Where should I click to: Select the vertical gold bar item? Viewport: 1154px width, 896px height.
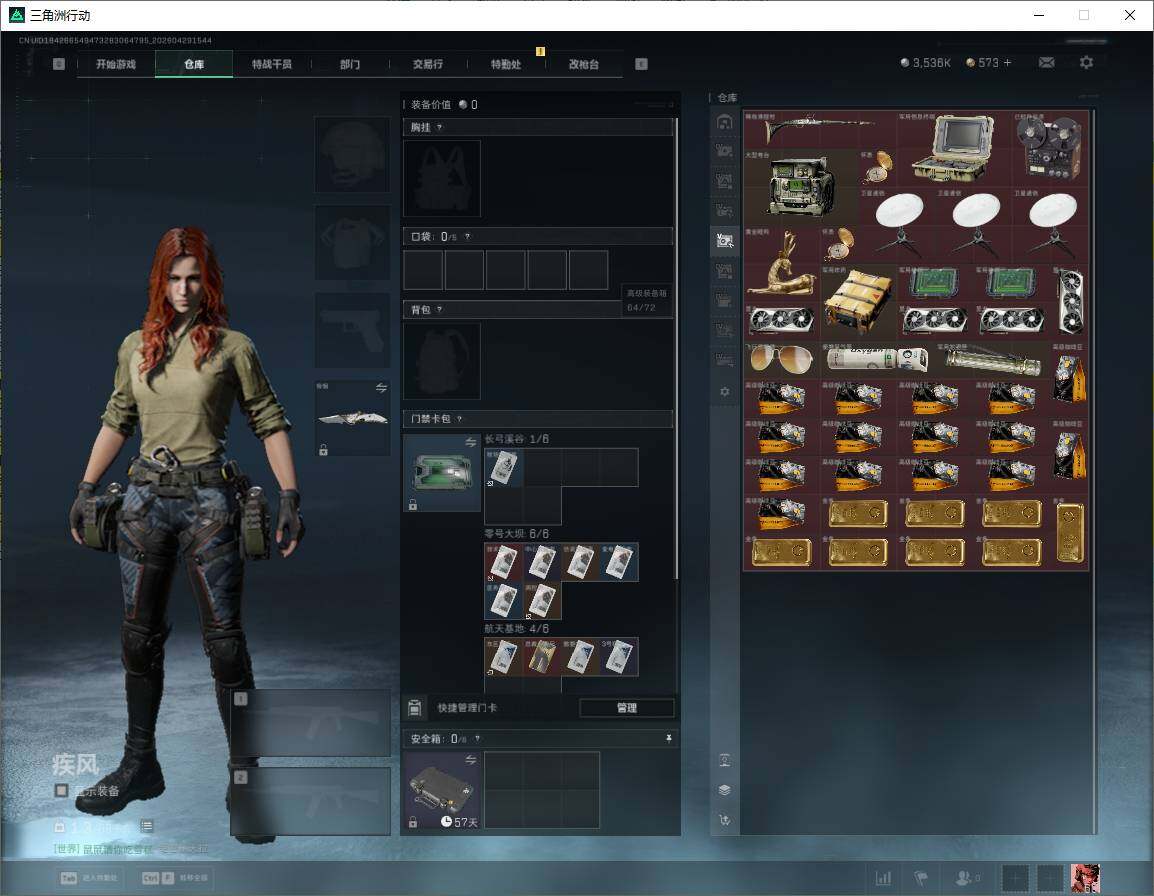1069,532
